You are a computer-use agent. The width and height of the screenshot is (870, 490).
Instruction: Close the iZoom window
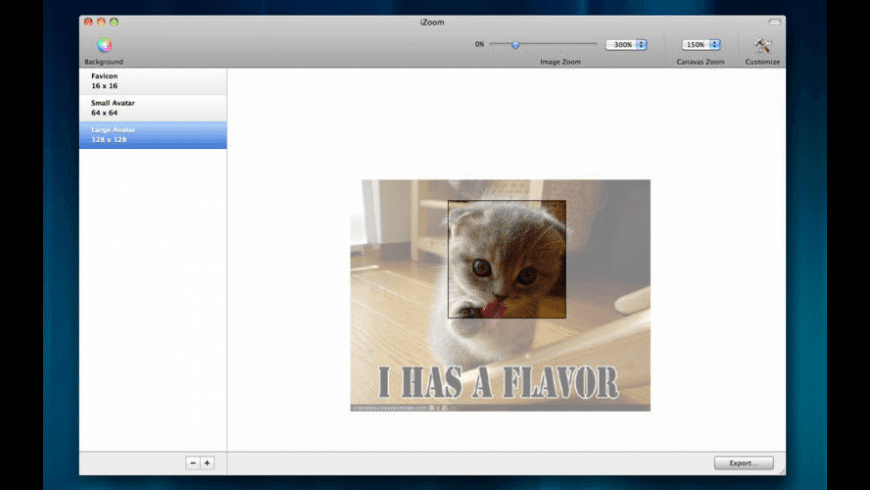(88, 22)
